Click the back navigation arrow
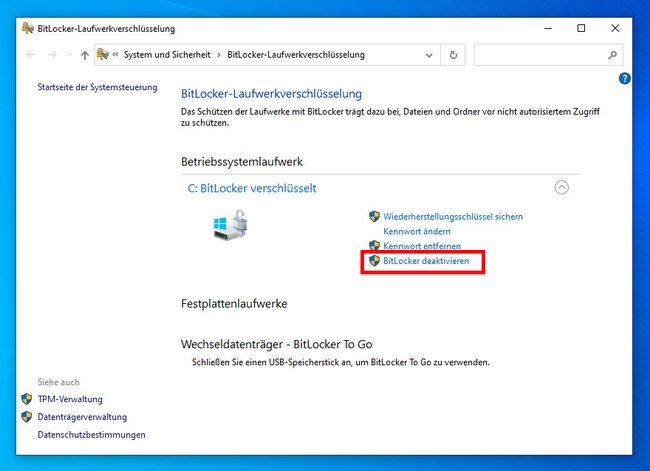The image size is (650, 471). click(x=30, y=55)
